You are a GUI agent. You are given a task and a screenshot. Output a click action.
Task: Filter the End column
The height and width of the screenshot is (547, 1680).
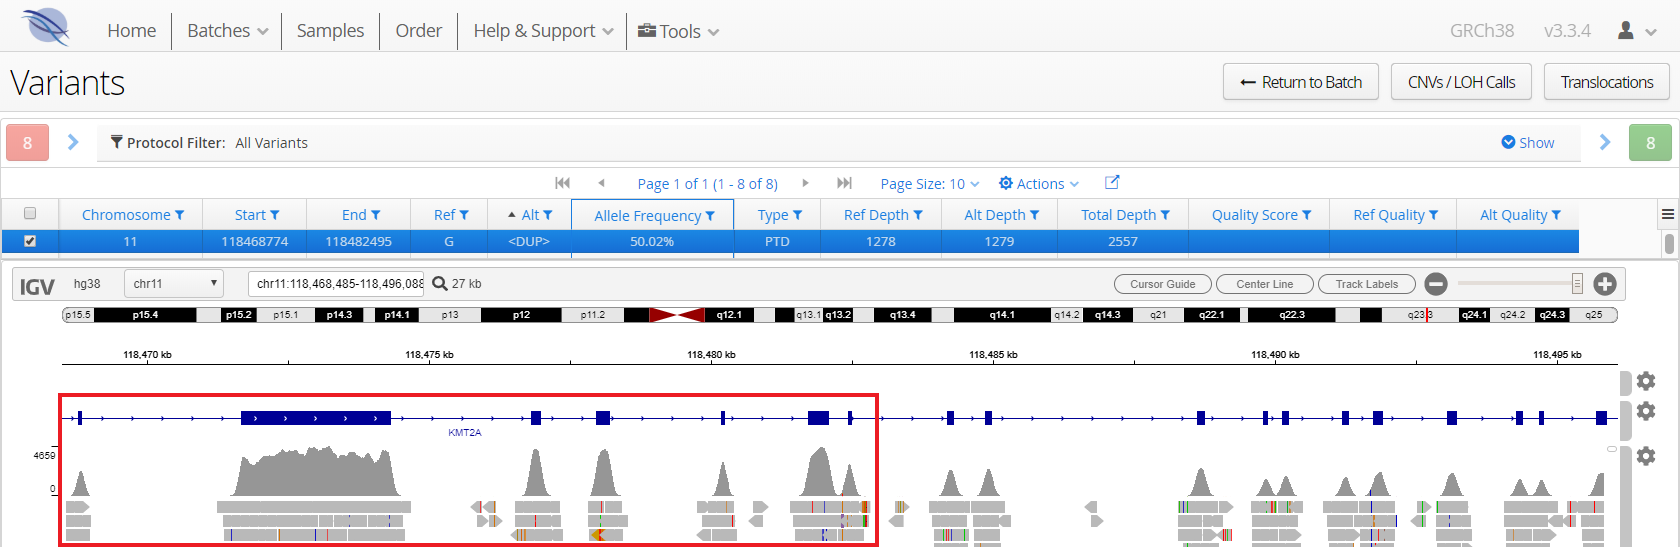tap(376, 215)
